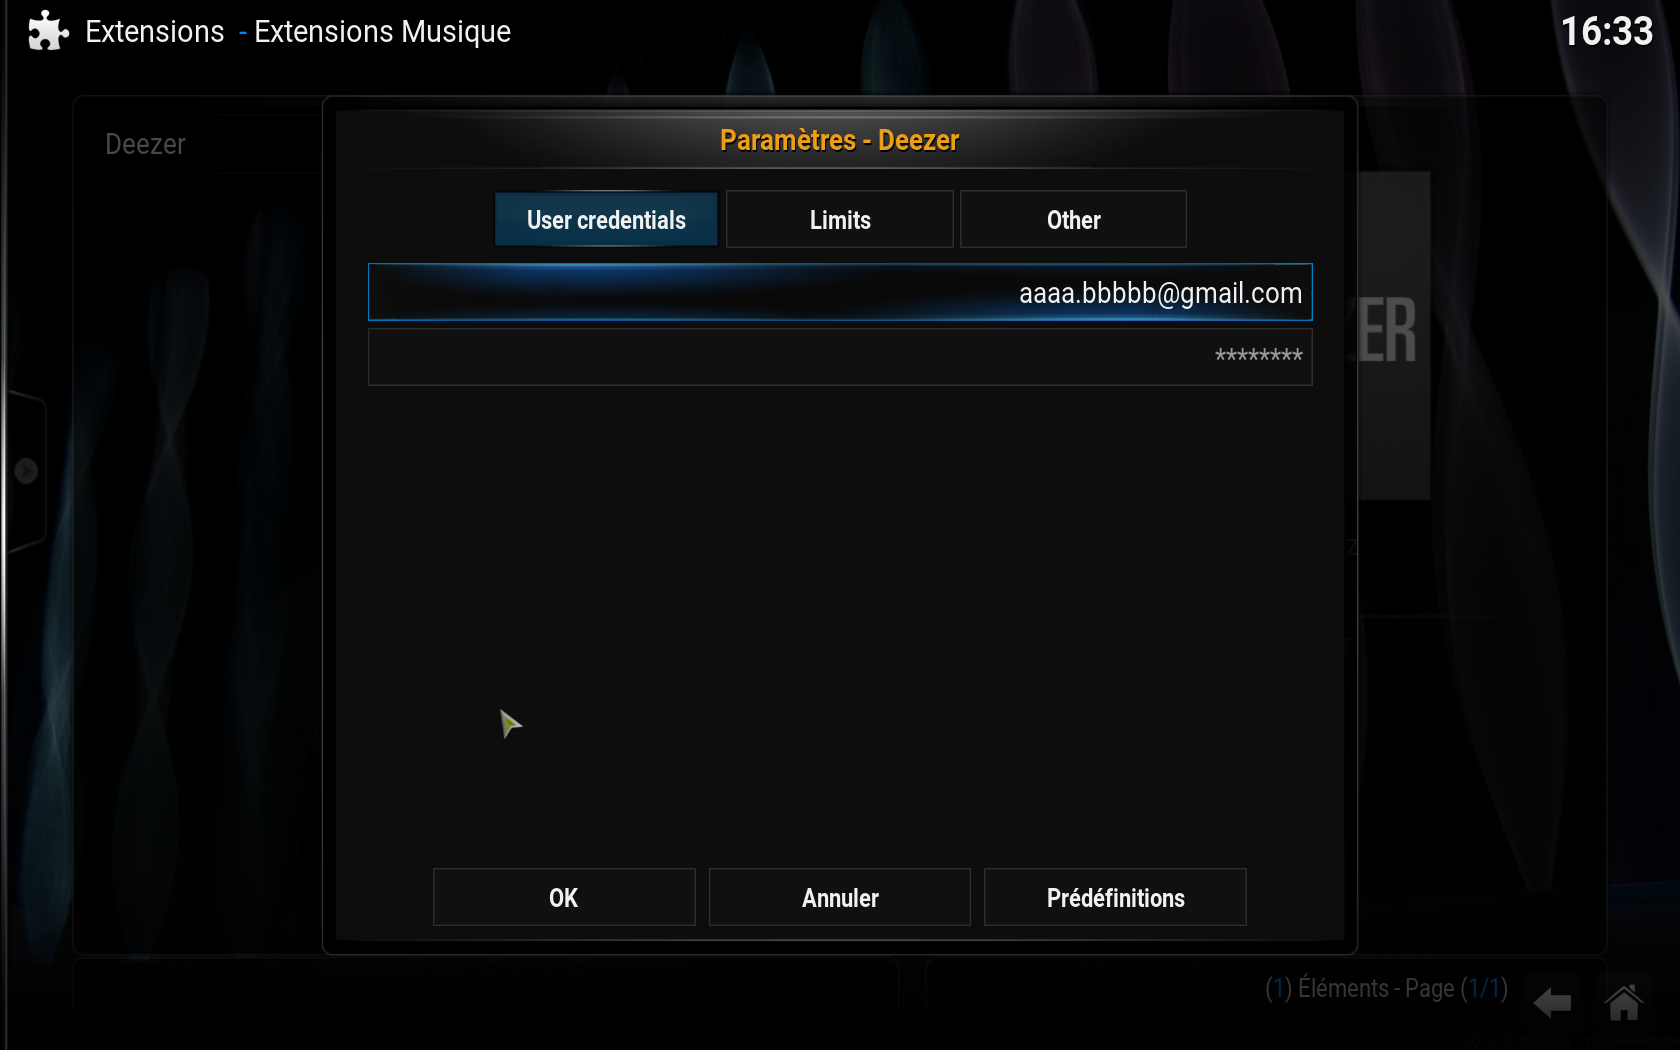This screenshot has width=1680, height=1050.
Task: Click the 16:33 clock display
Action: click(1607, 31)
